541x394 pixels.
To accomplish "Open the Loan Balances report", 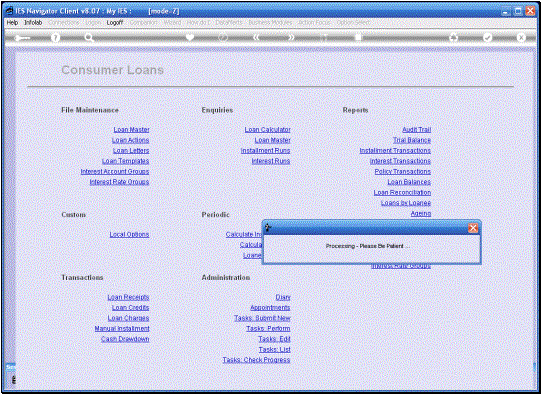I will pyautogui.click(x=409, y=182).
